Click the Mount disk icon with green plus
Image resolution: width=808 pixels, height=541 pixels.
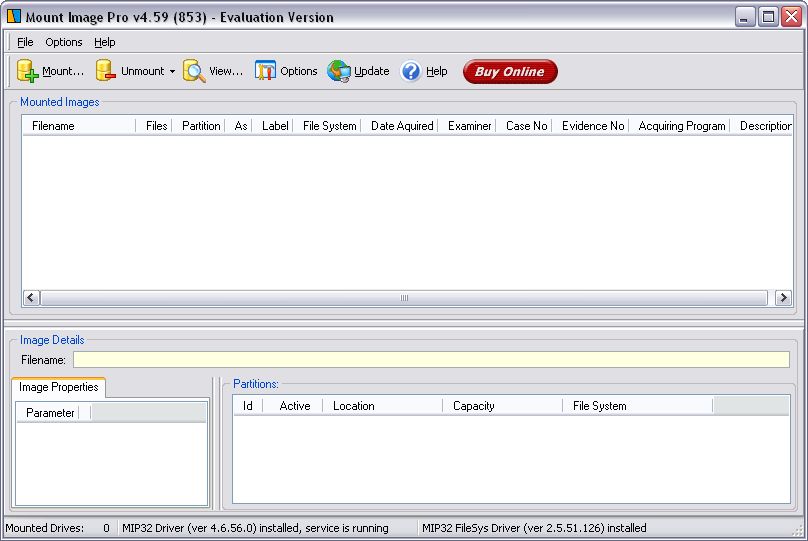pyautogui.click(x=27, y=71)
